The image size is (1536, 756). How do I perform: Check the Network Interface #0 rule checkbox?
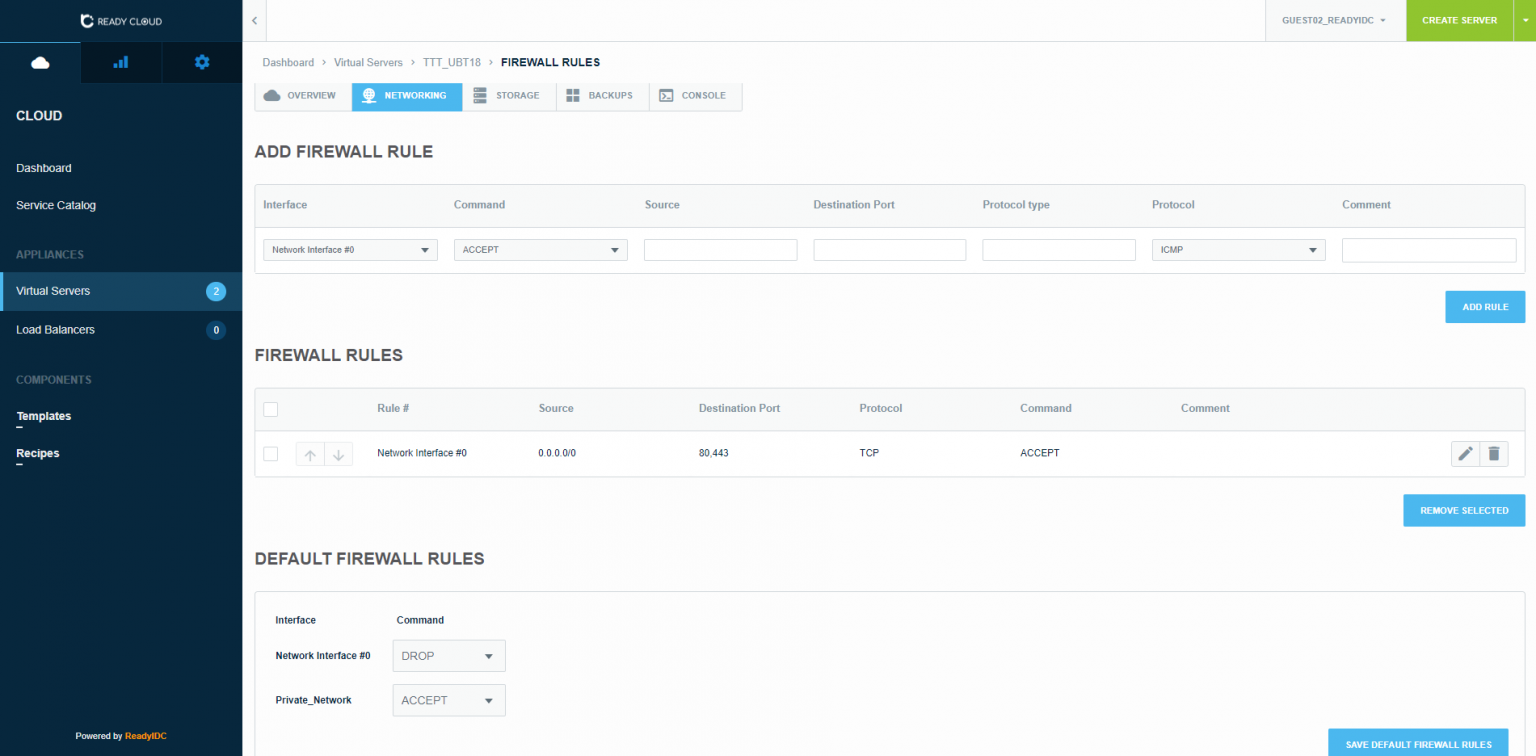(270, 454)
